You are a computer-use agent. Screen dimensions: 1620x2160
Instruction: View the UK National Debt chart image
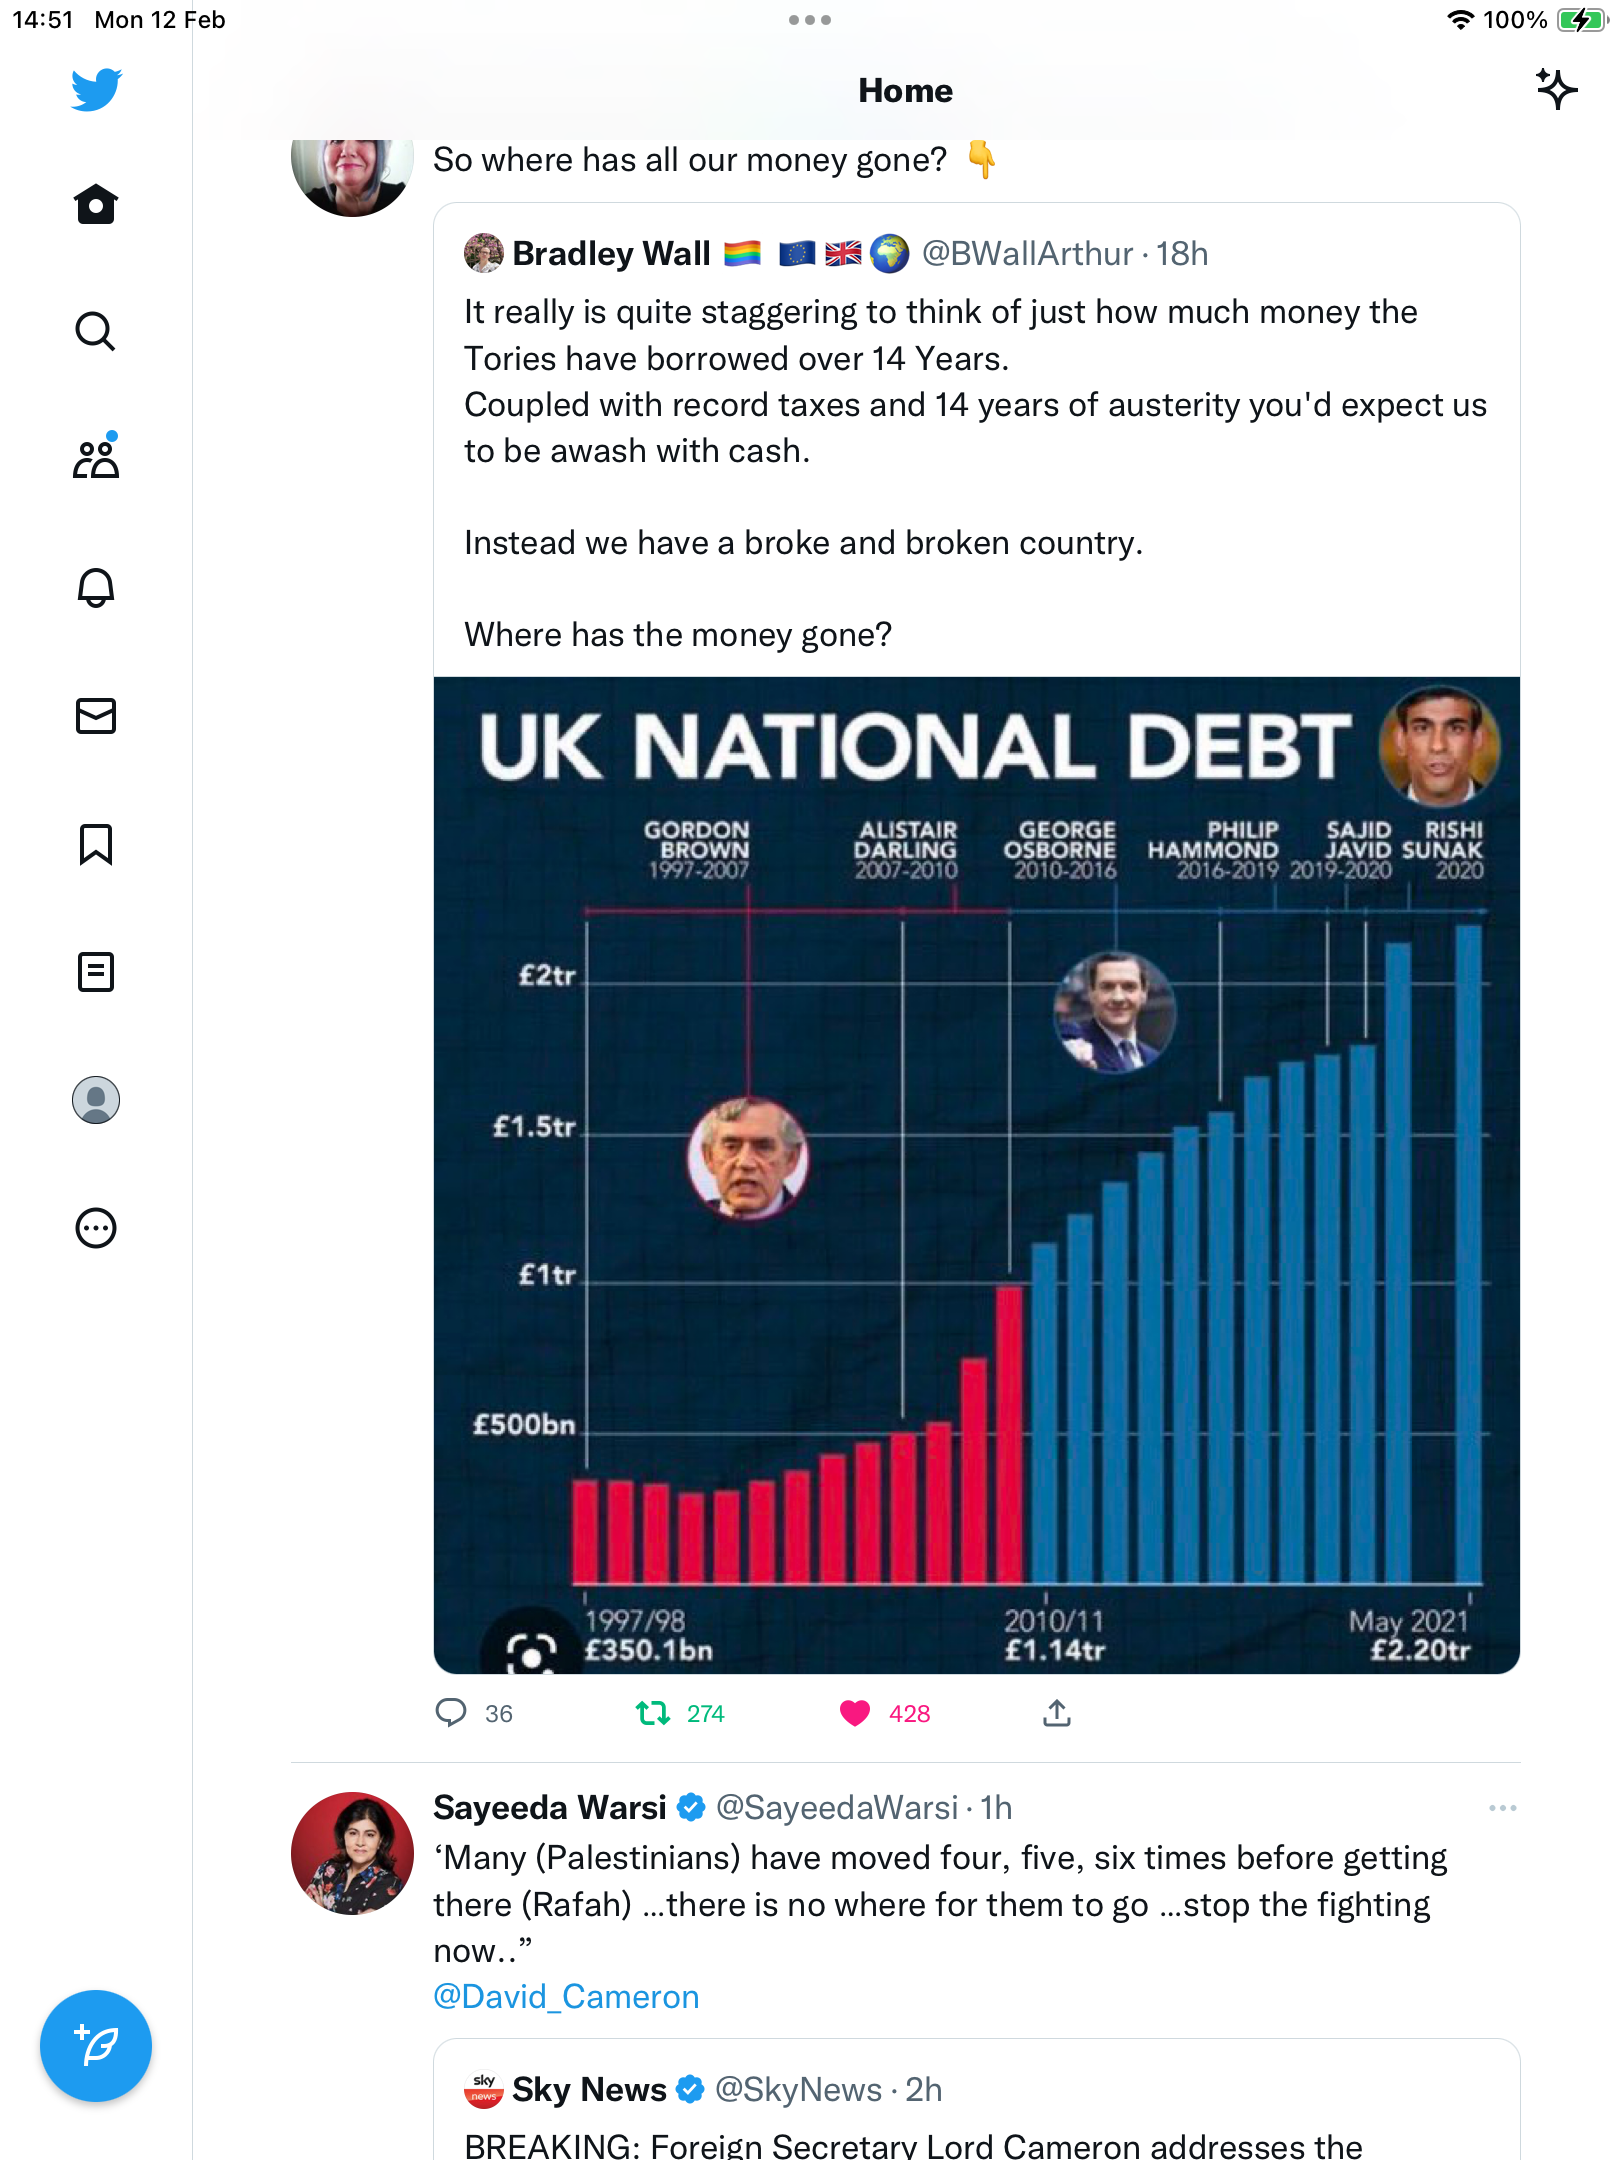coord(977,1175)
